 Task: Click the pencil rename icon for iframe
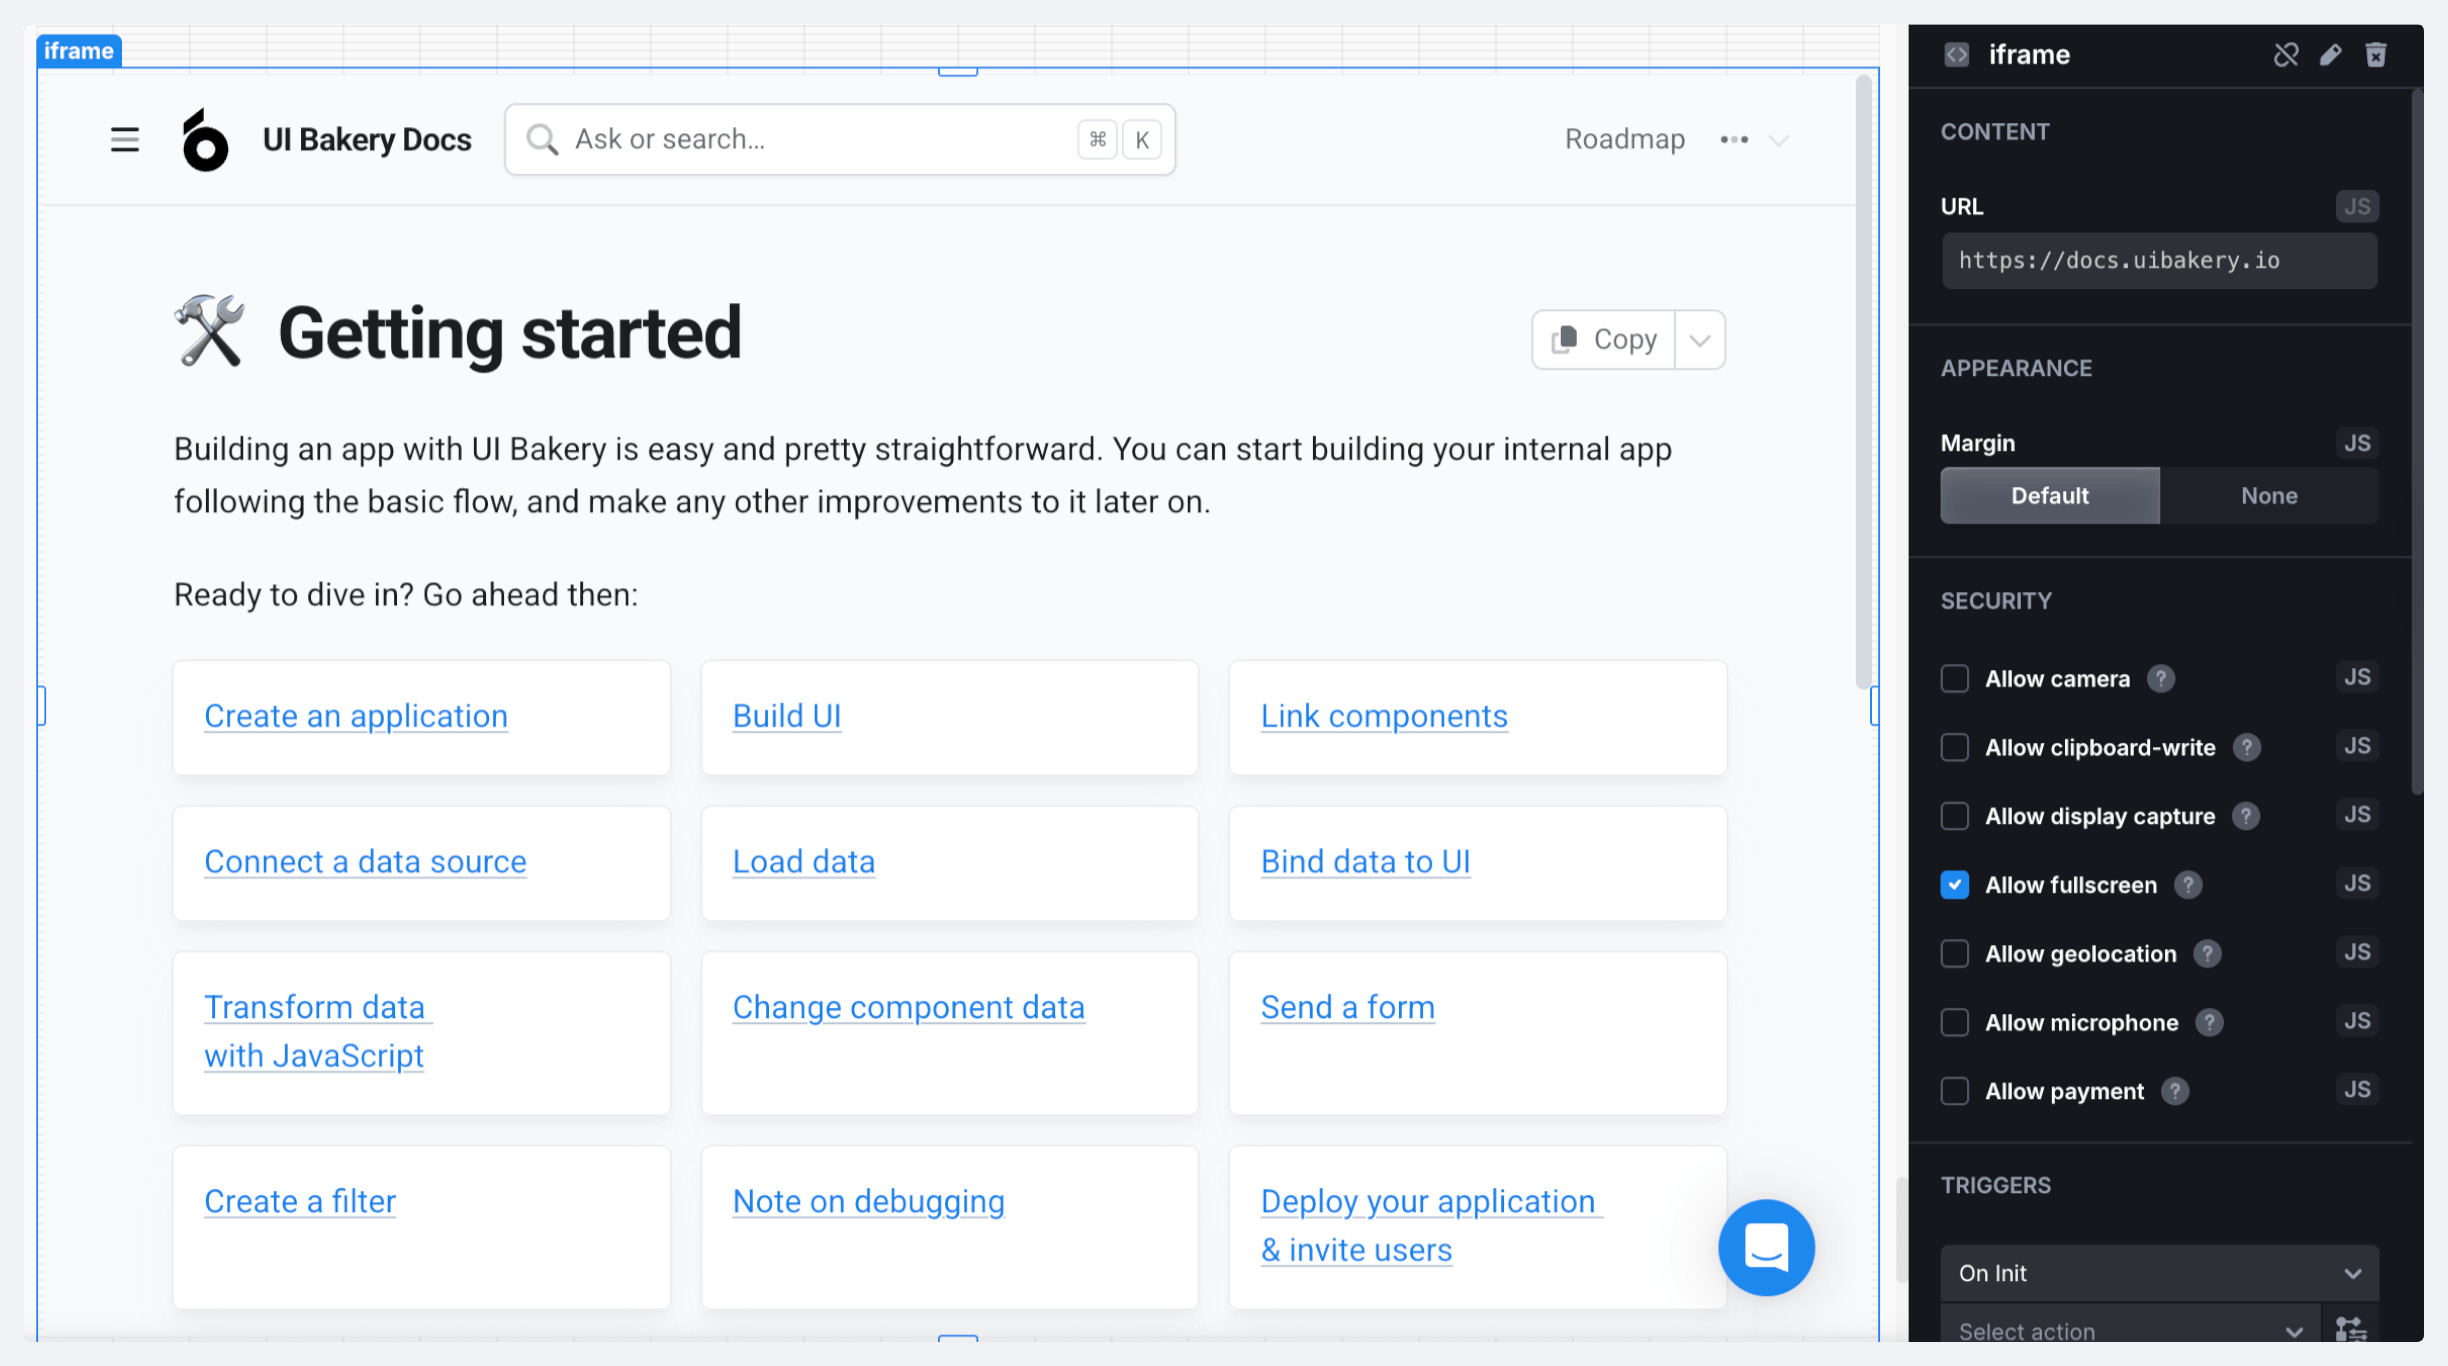tap(2331, 54)
